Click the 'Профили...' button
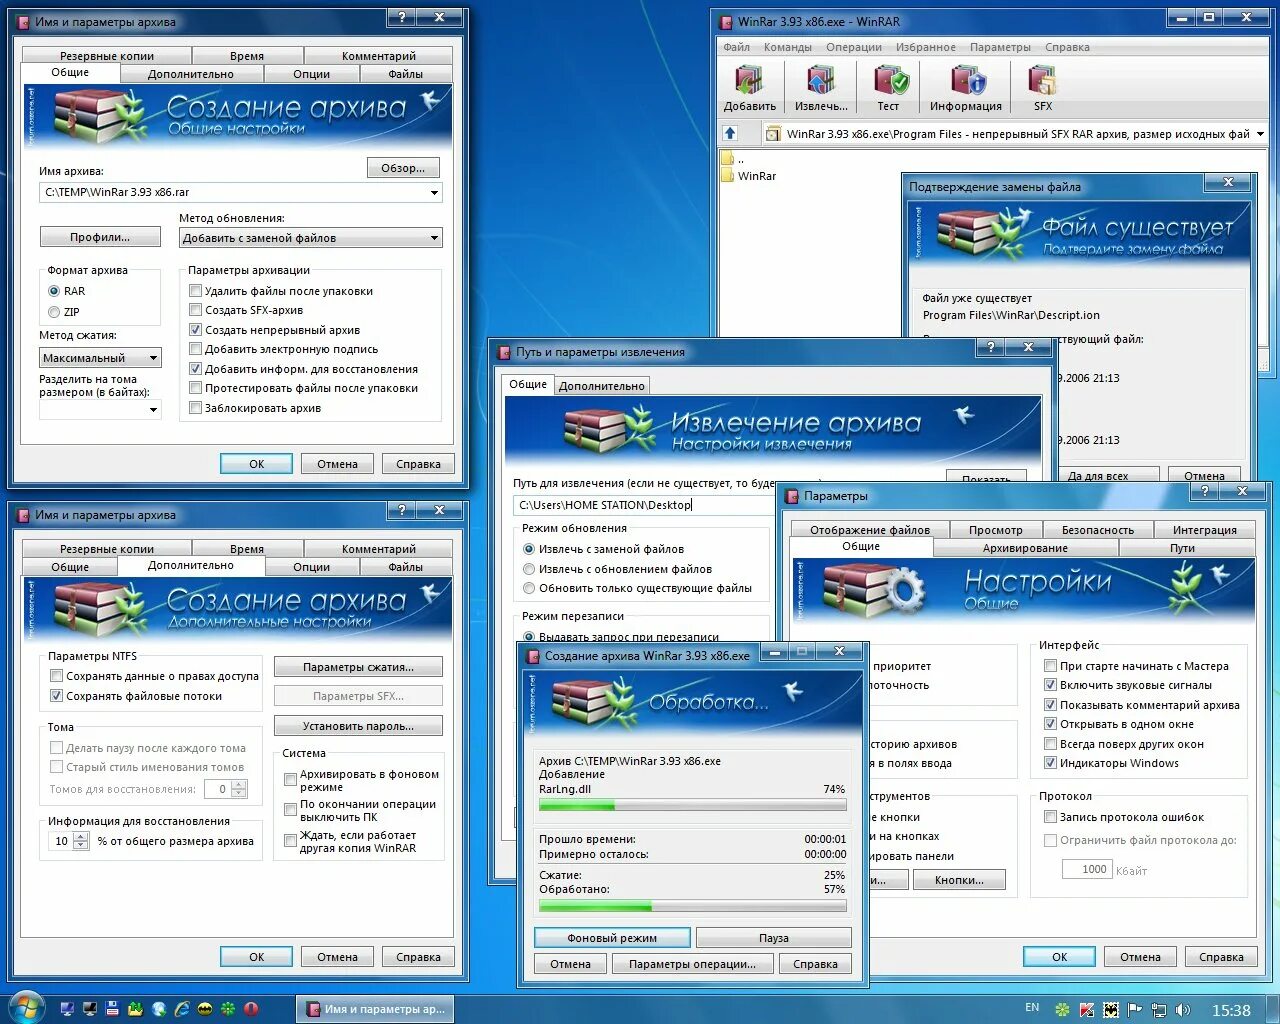This screenshot has width=1280, height=1024. (100, 237)
